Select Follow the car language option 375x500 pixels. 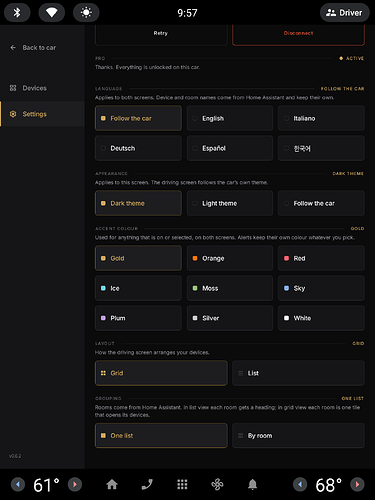(x=138, y=118)
